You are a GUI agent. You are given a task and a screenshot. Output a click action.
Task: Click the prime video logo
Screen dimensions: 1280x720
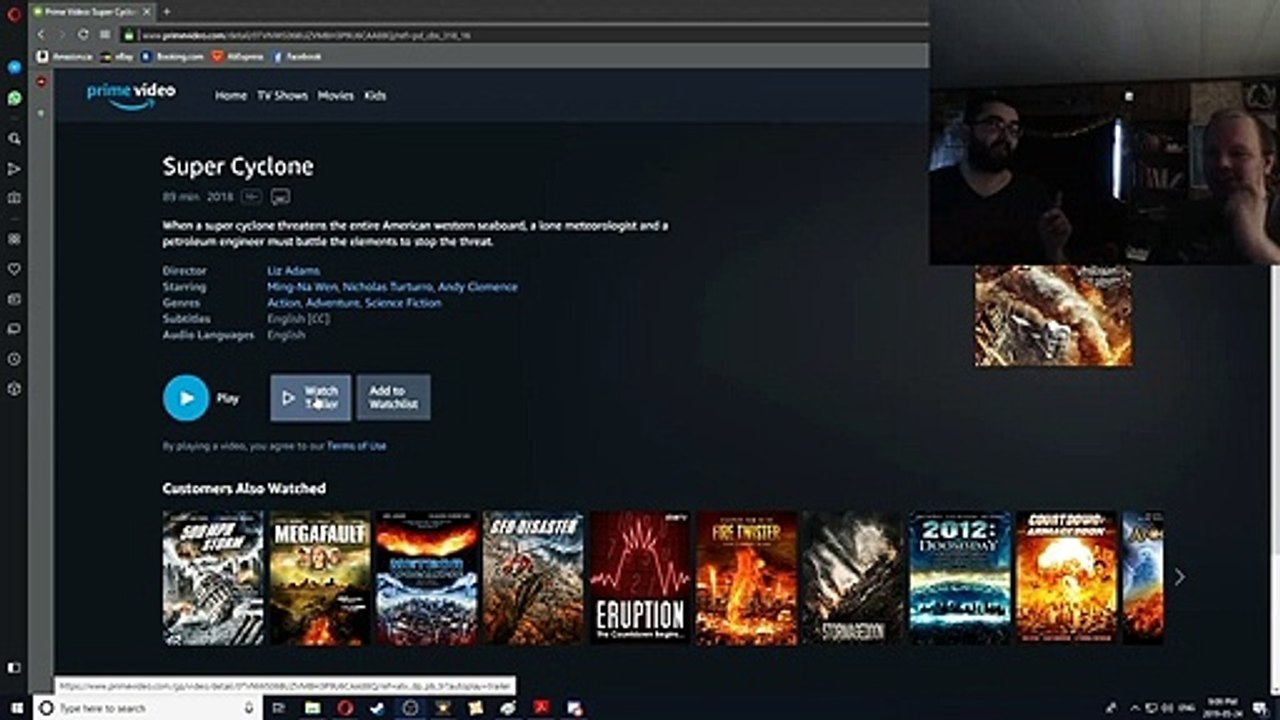tap(131, 95)
